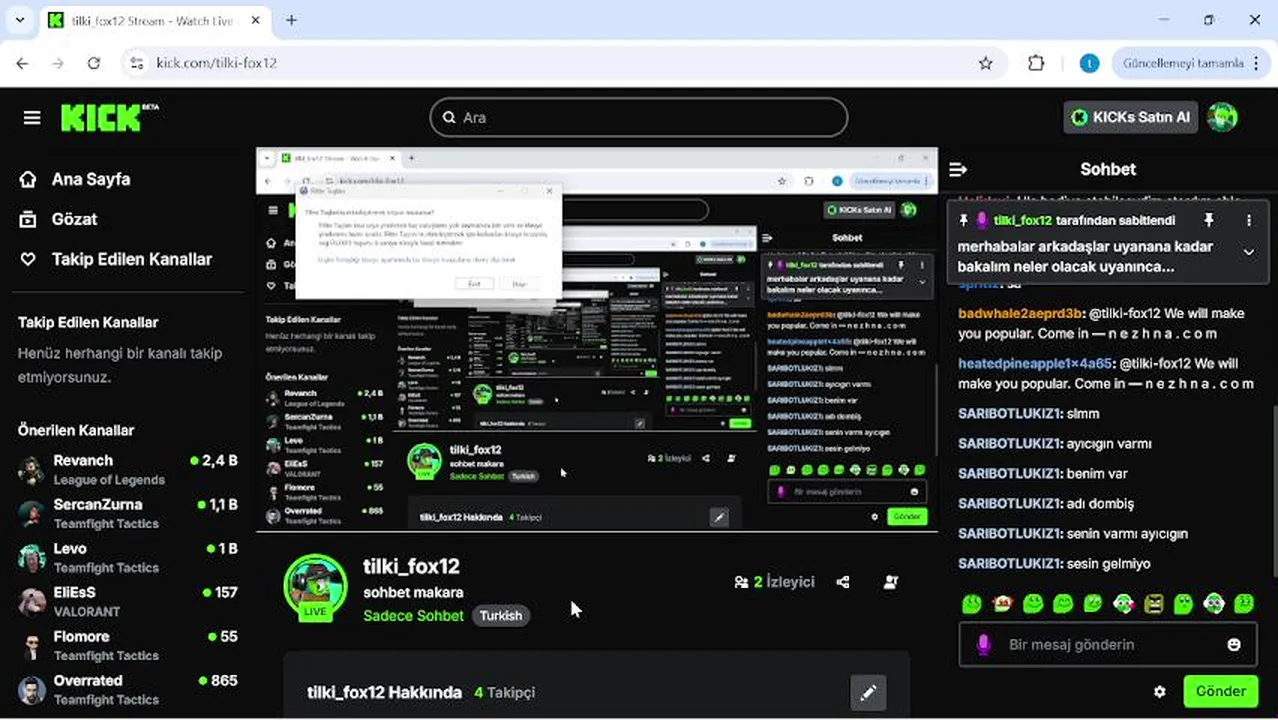The image size is (1278, 720).
Task: Click the Gözat browse icon
Action: pyautogui.click(x=28, y=219)
